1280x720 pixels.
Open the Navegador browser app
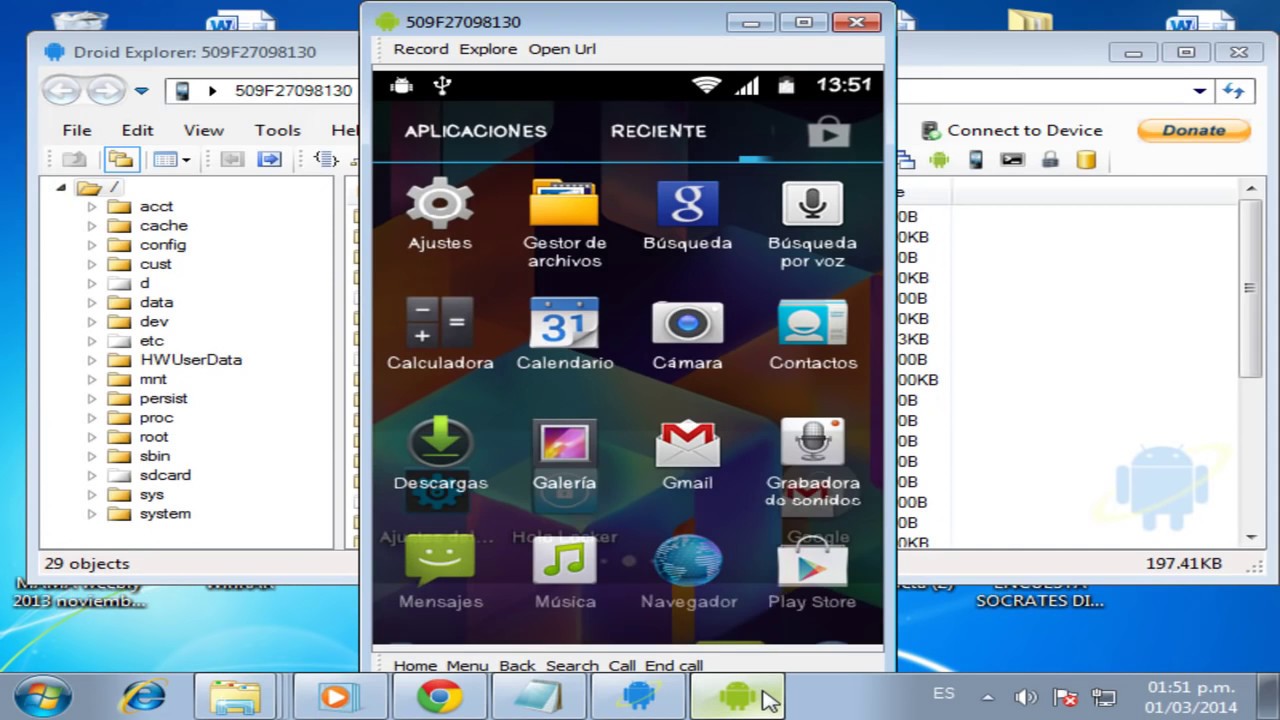point(687,573)
